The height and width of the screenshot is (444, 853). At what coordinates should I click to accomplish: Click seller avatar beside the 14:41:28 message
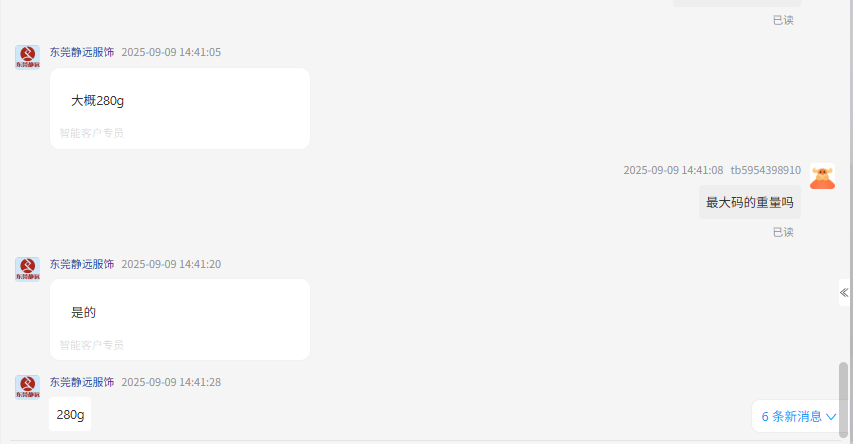click(x=27, y=387)
